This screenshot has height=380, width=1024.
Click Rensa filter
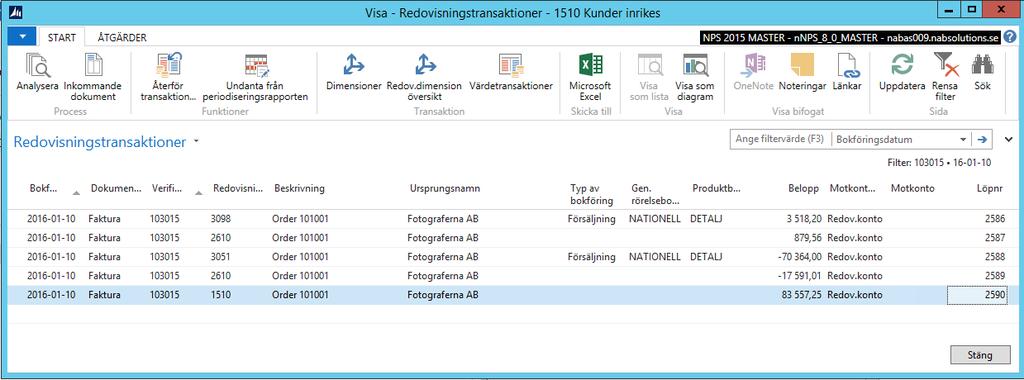945,77
